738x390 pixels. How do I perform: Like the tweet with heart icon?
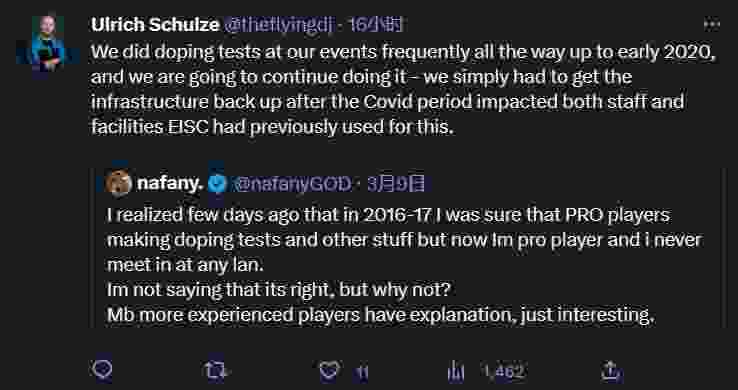pyautogui.click(x=329, y=371)
